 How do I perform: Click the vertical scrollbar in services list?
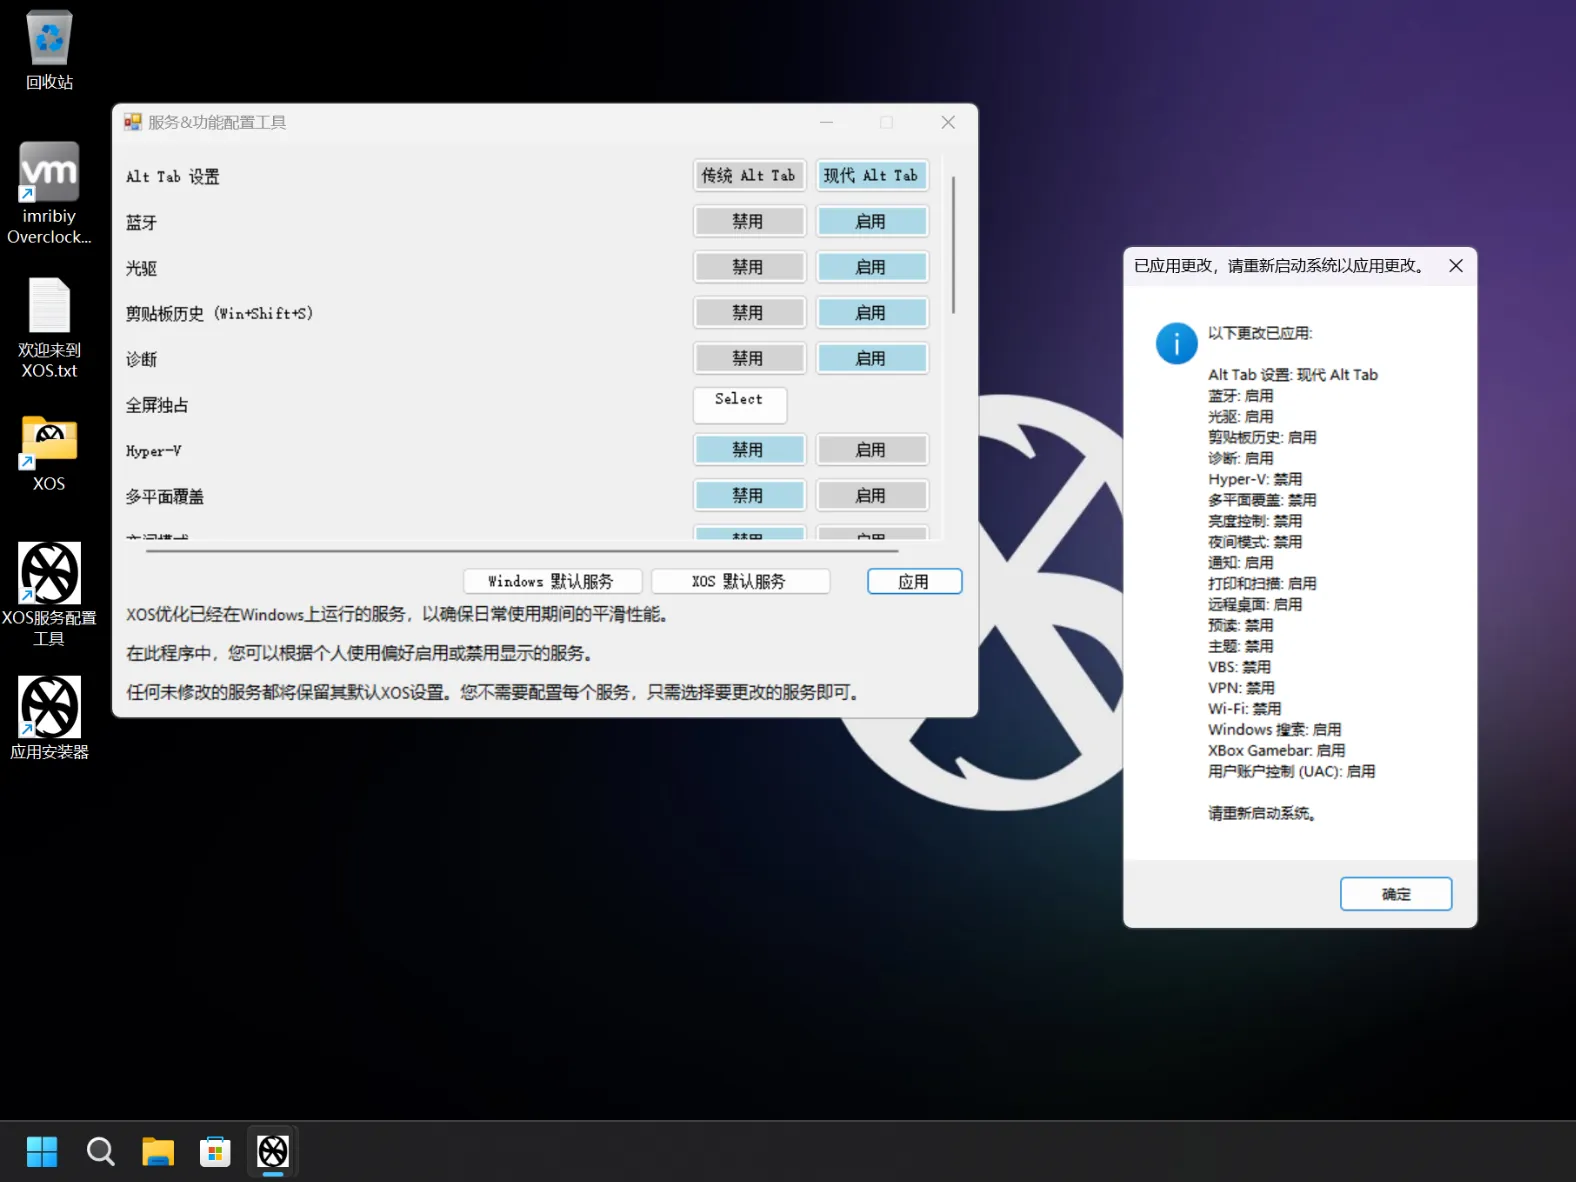tap(954, 245)
